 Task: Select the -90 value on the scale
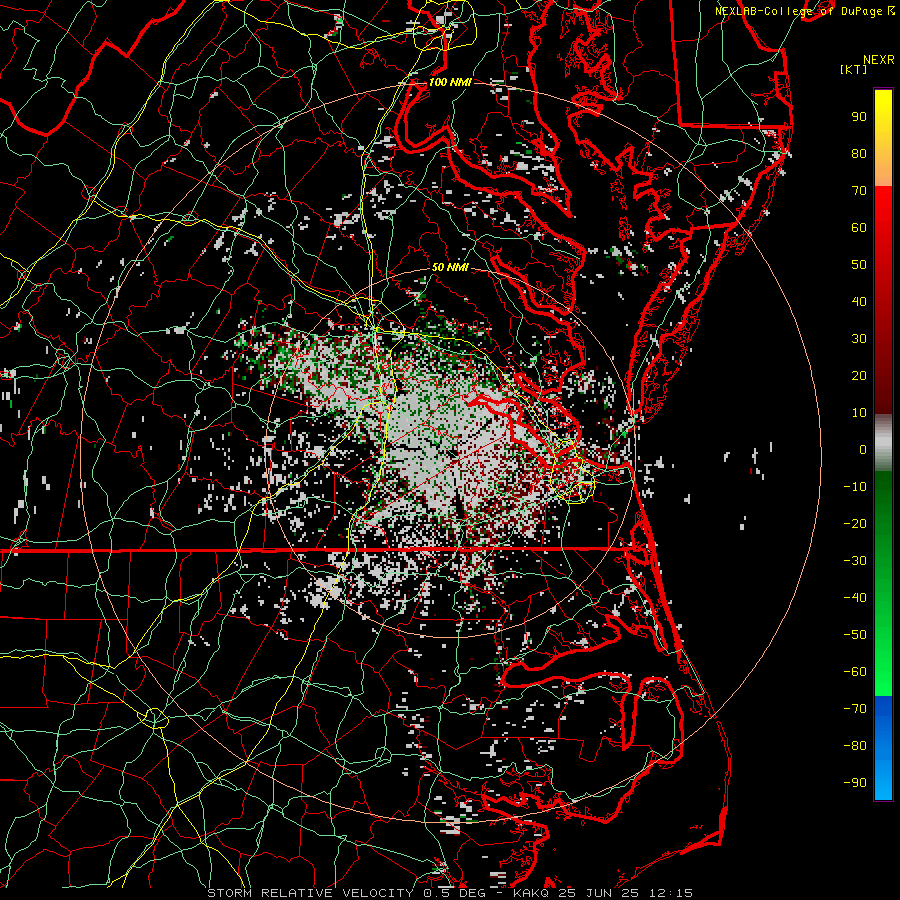(855, 783)
